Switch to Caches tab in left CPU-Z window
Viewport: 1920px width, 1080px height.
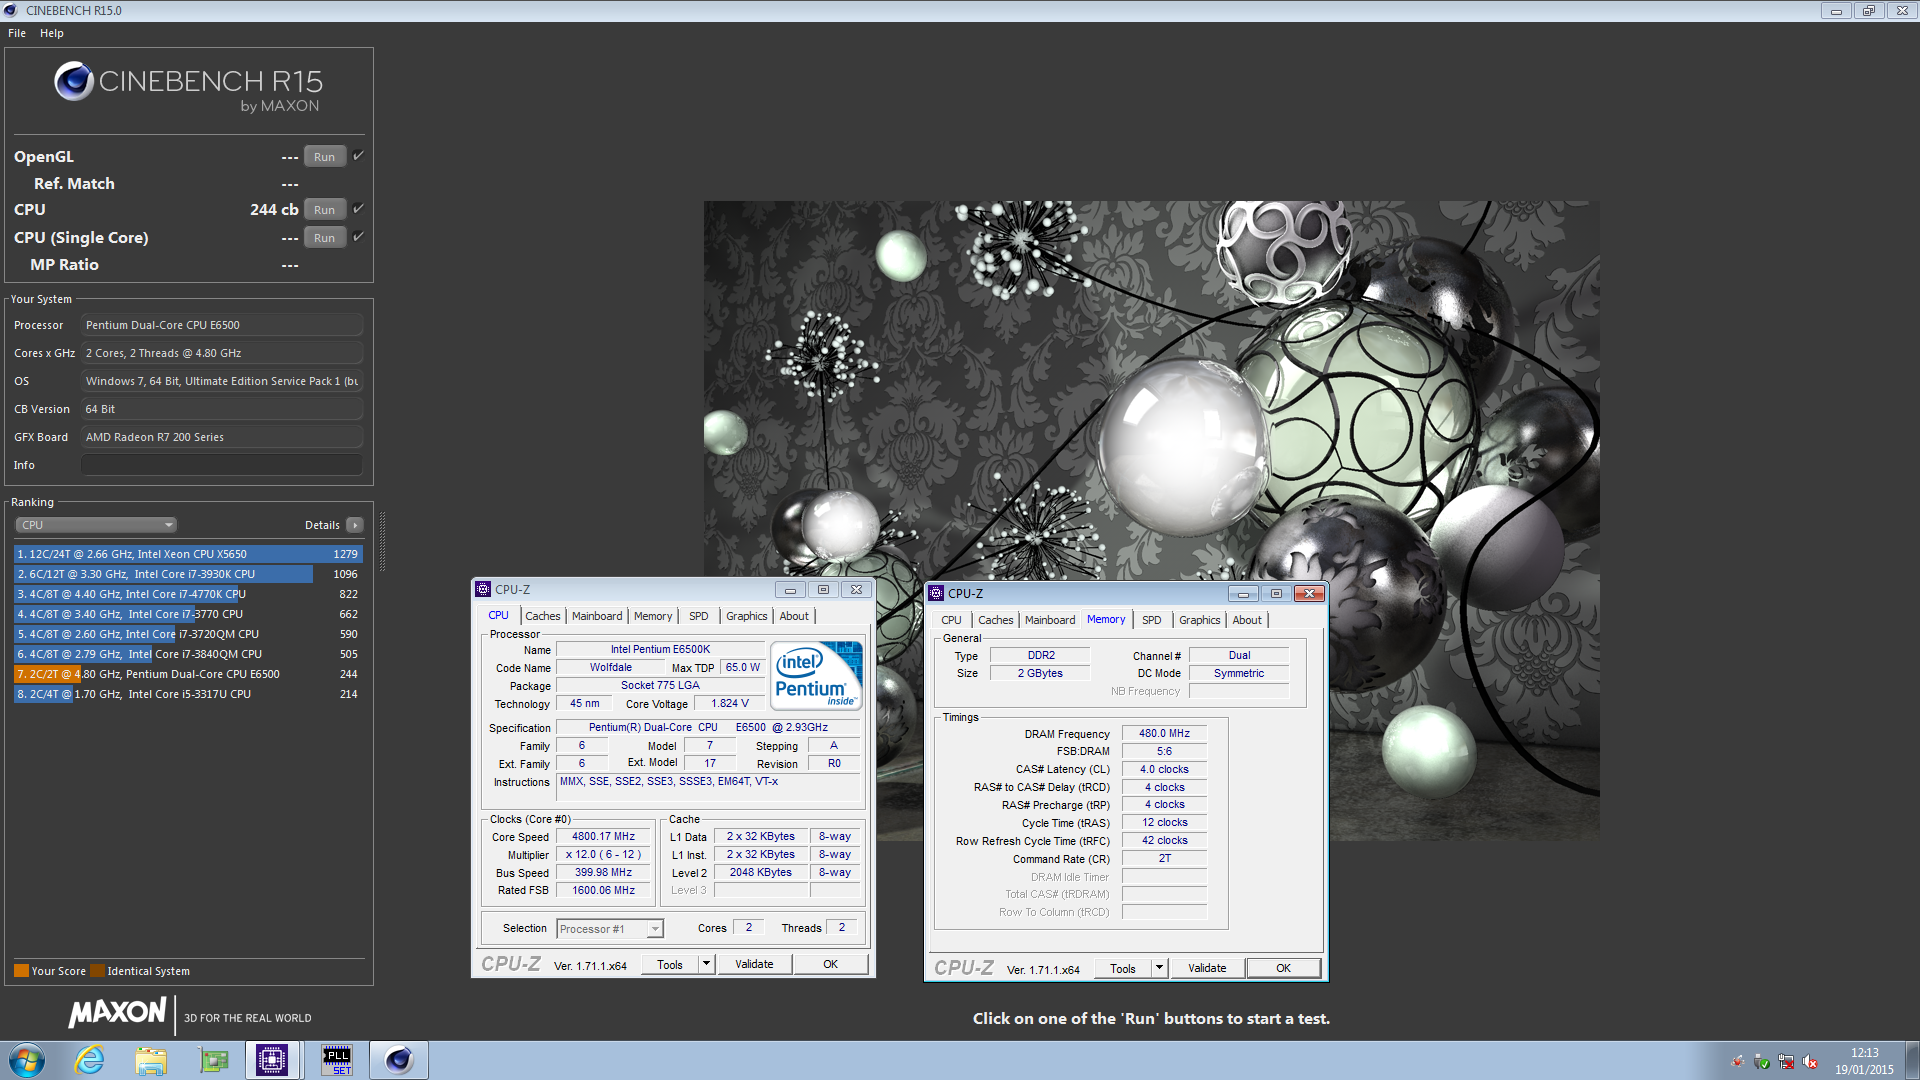[543, 616]
